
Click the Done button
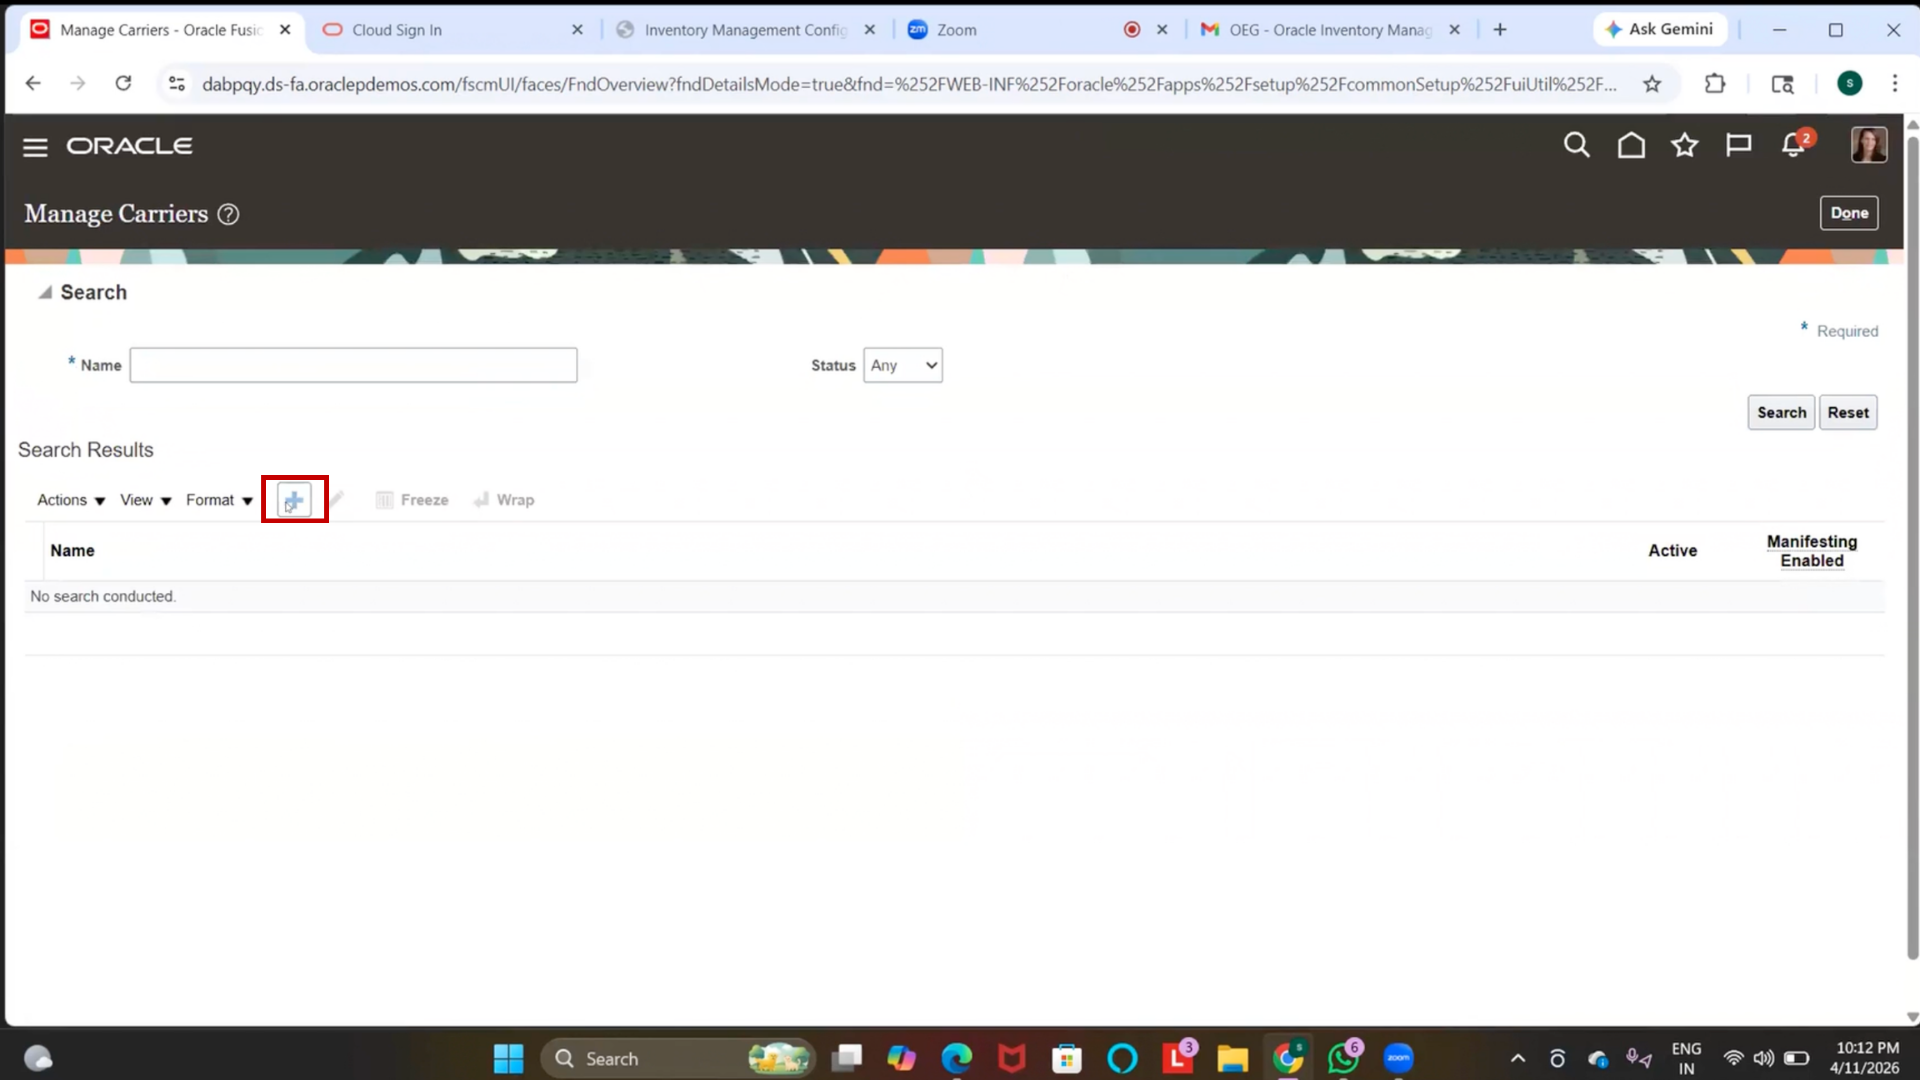tap(1849, 213)
